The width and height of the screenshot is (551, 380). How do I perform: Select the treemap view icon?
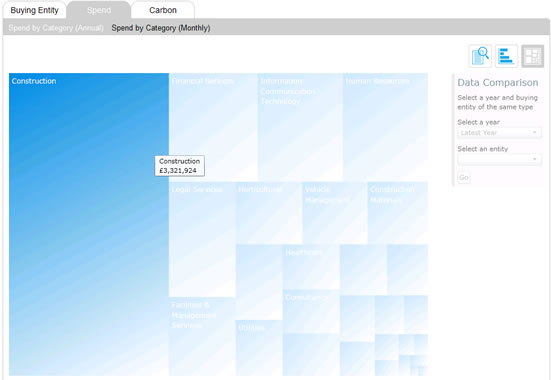[532, 56]
